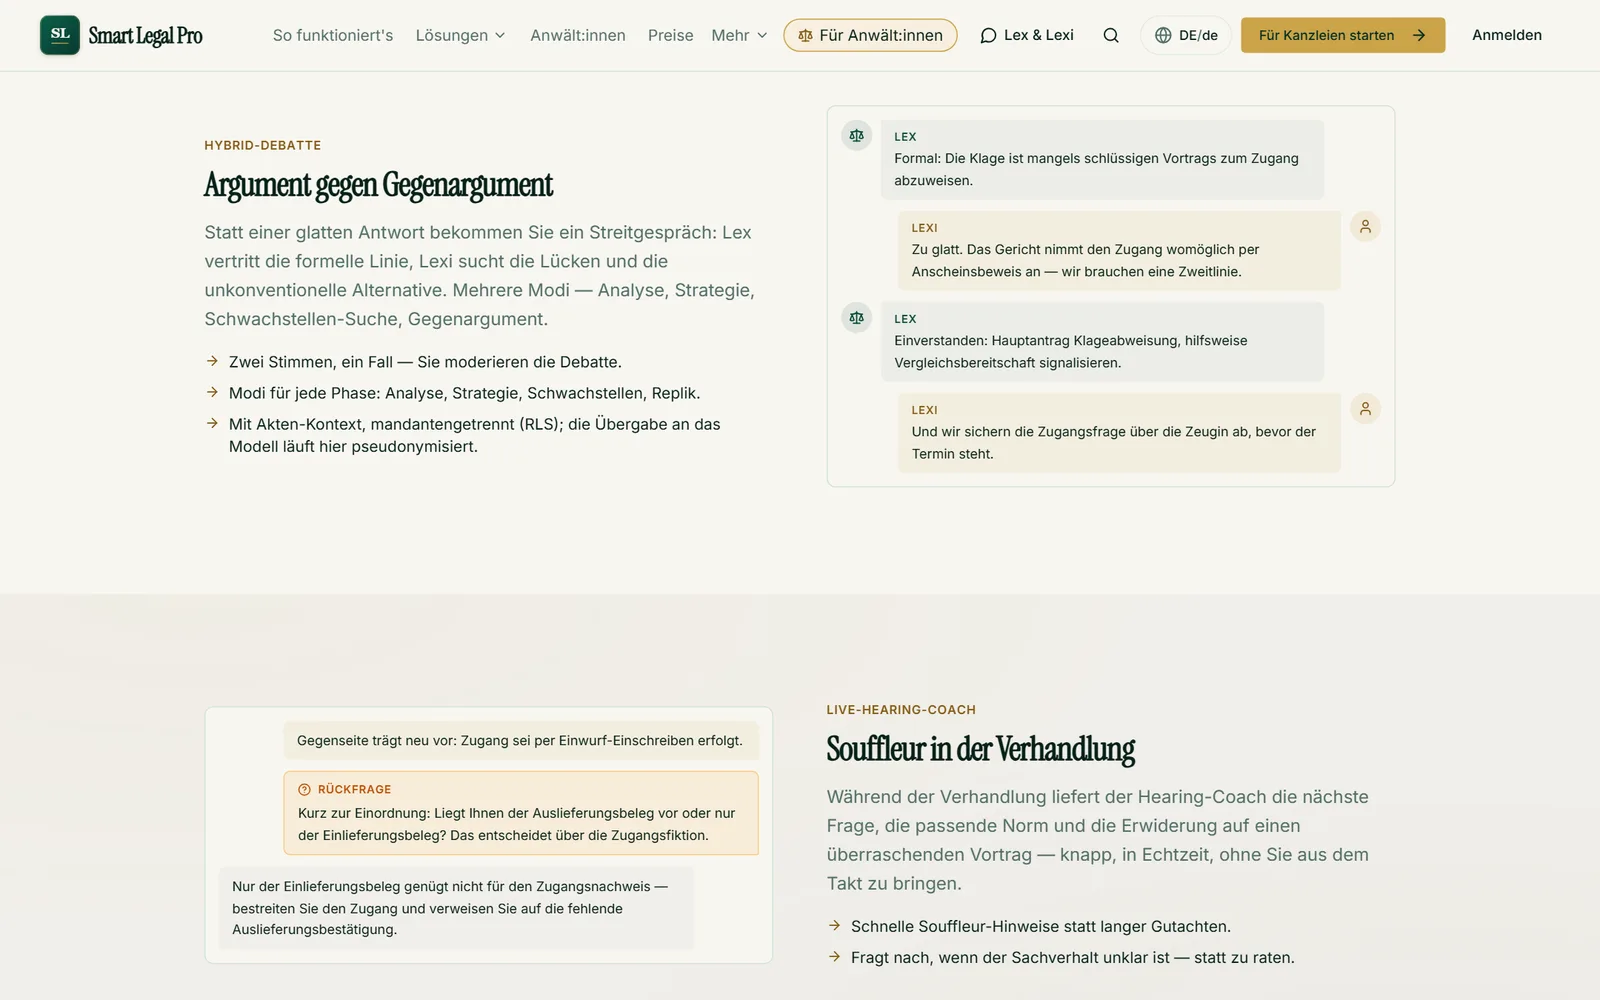The width and height of the screenshot is (1600, 1000).
Task: Click Lexi message 'Und wir sichern die Zugangsfrage'
Action: pyautogui.click(x=1119, y=432)
